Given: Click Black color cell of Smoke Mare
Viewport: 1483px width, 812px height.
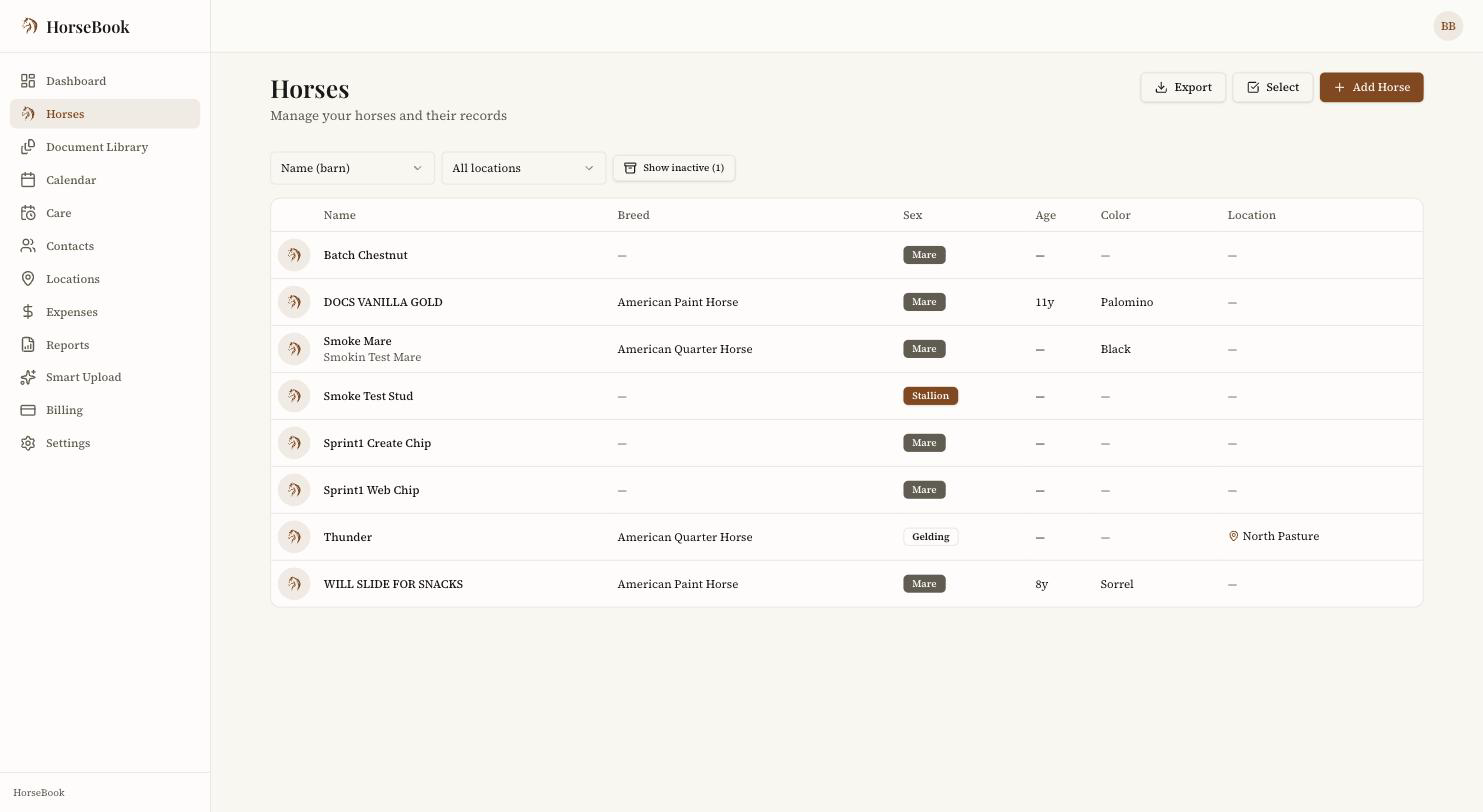Looking at the screenshot, I should [x=1116, y=349].
